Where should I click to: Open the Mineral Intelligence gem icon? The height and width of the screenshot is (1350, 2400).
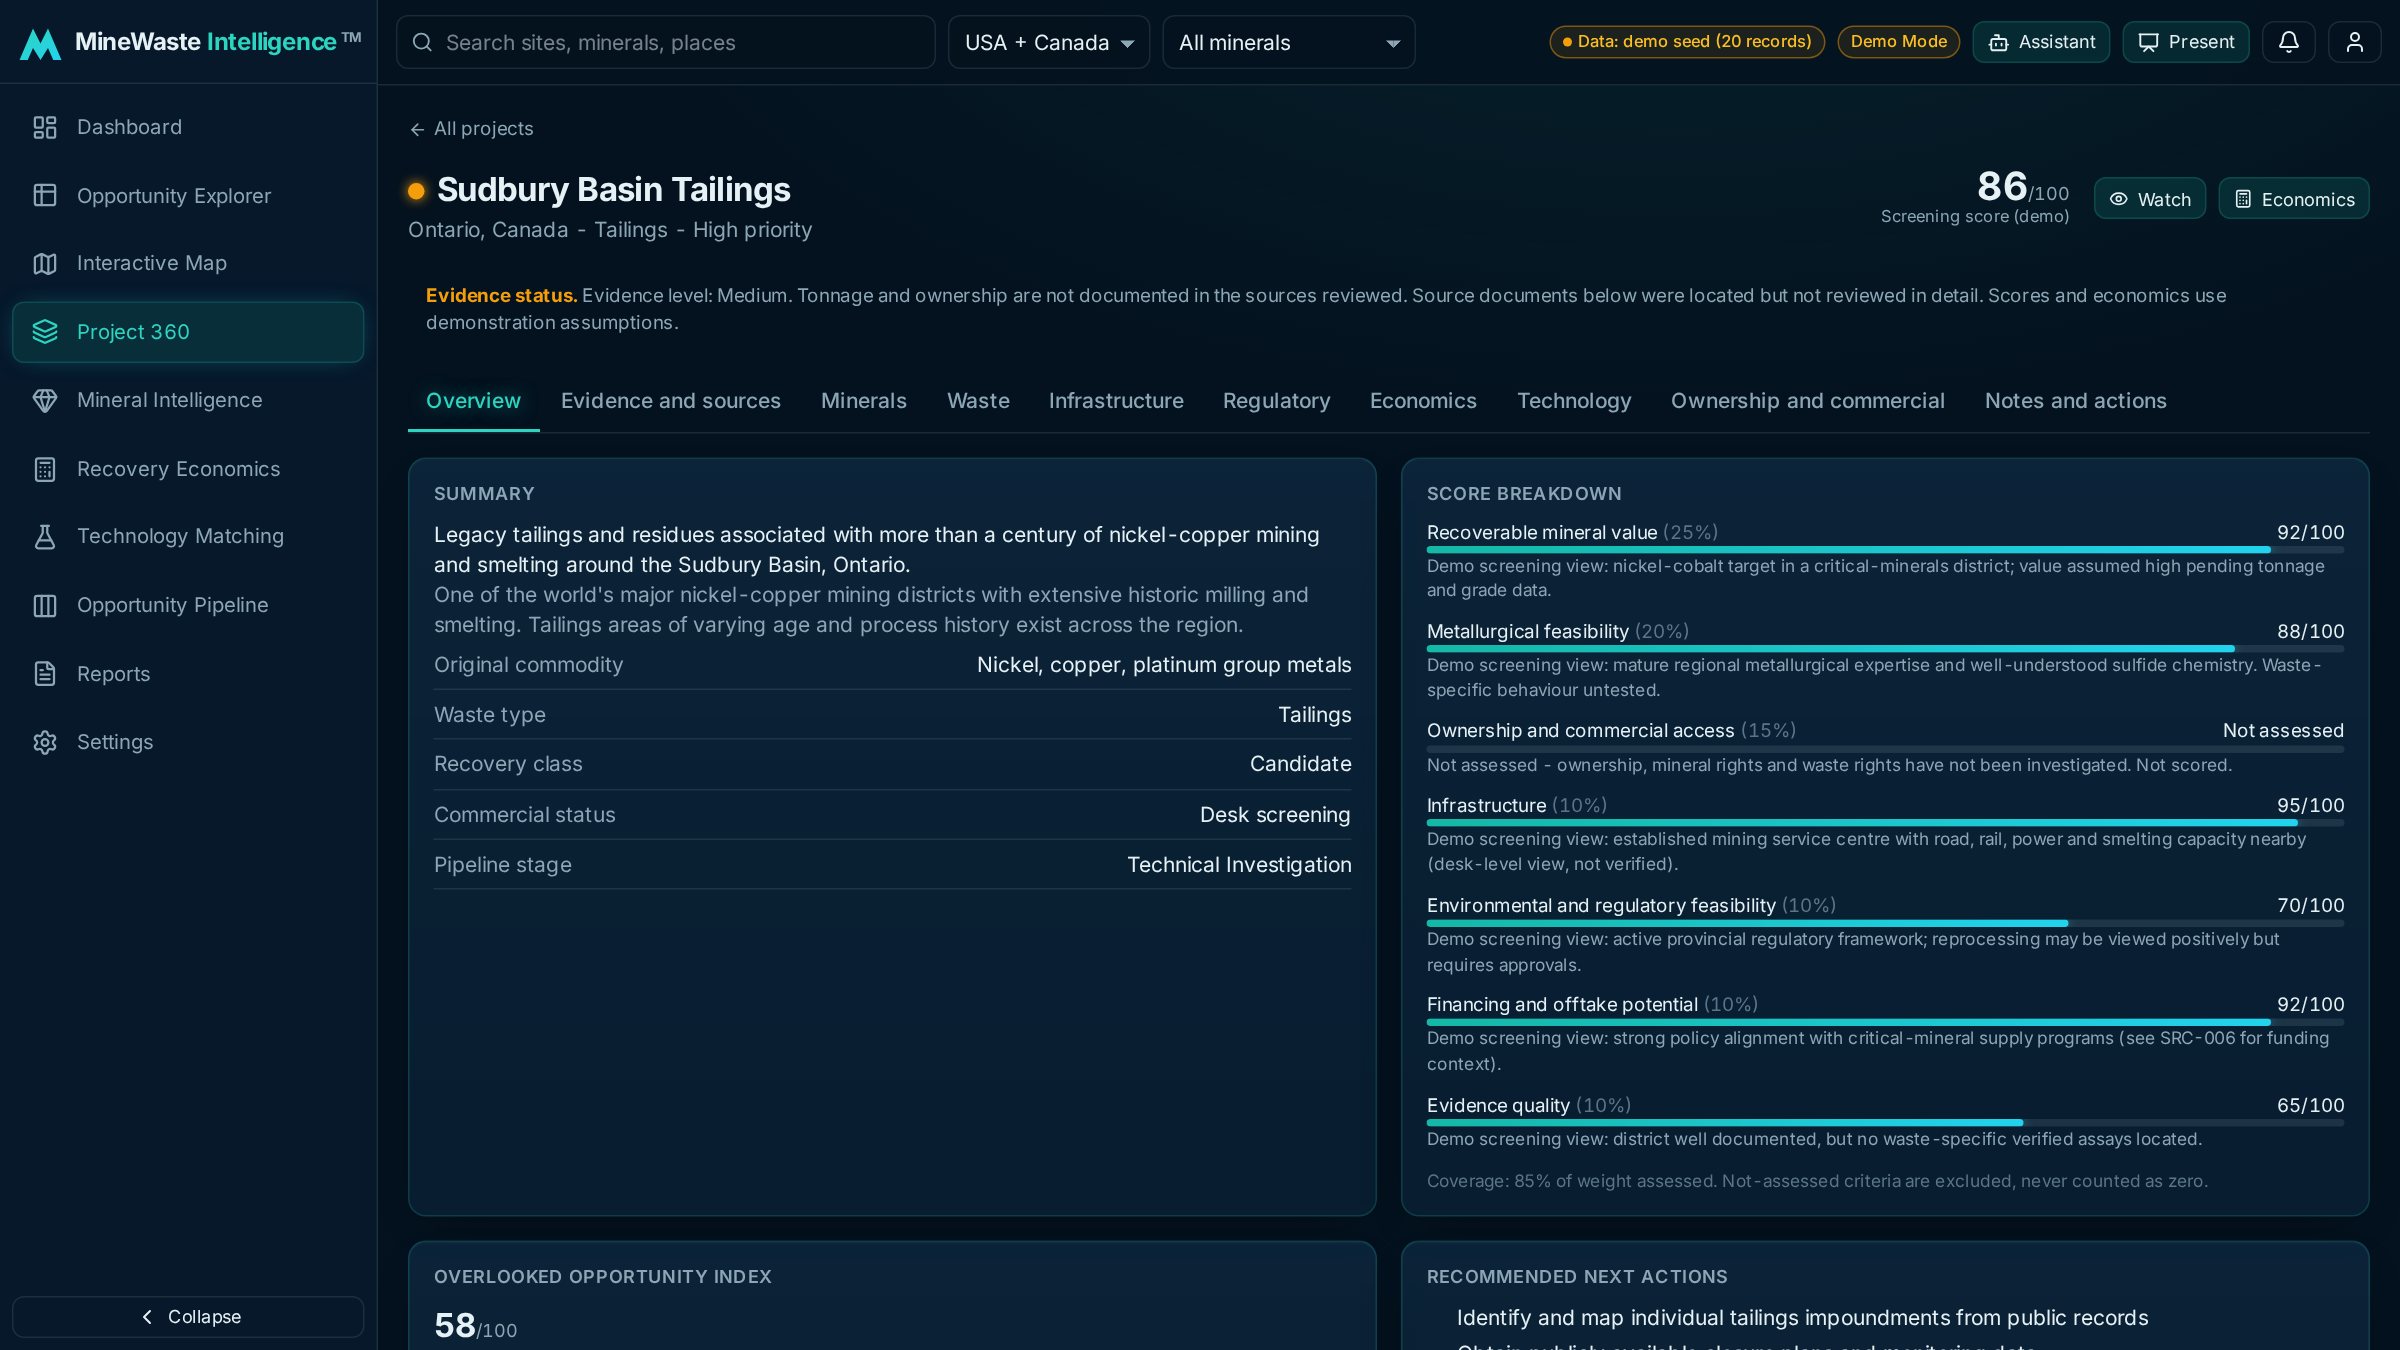(45, 400)
